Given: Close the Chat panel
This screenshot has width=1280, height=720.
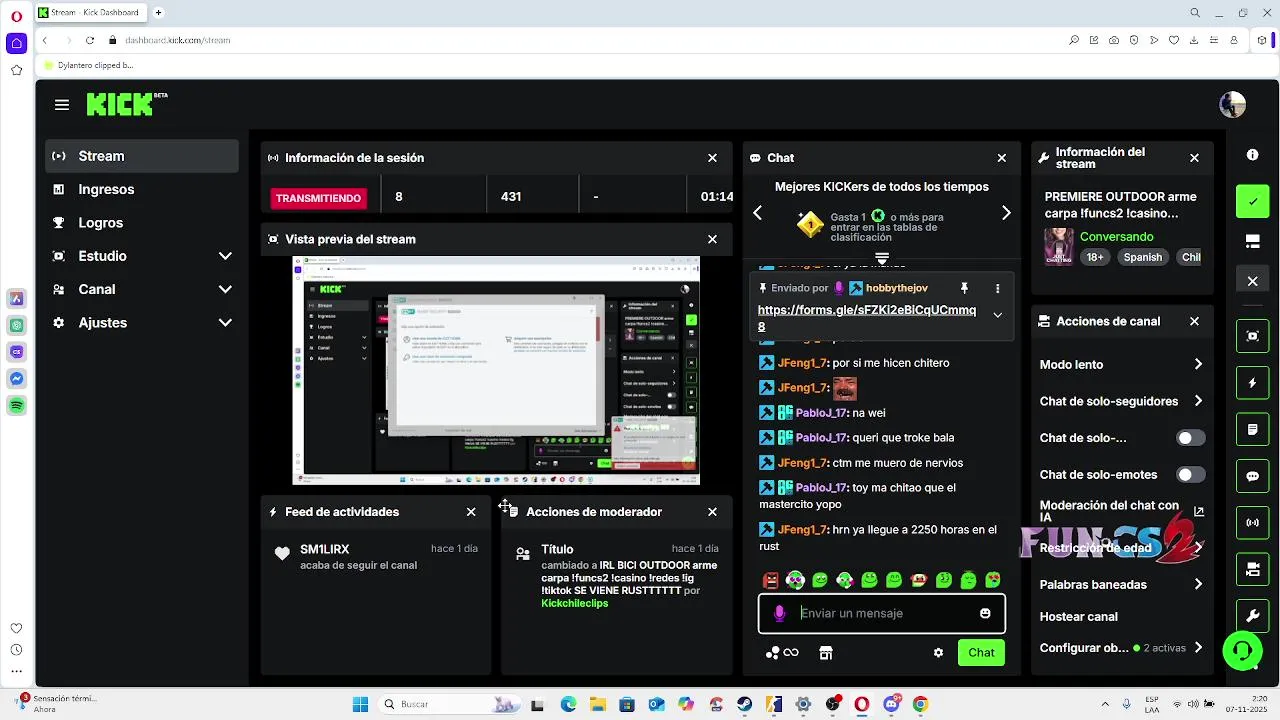Looking at the screenshot, I should [1001, 158].
